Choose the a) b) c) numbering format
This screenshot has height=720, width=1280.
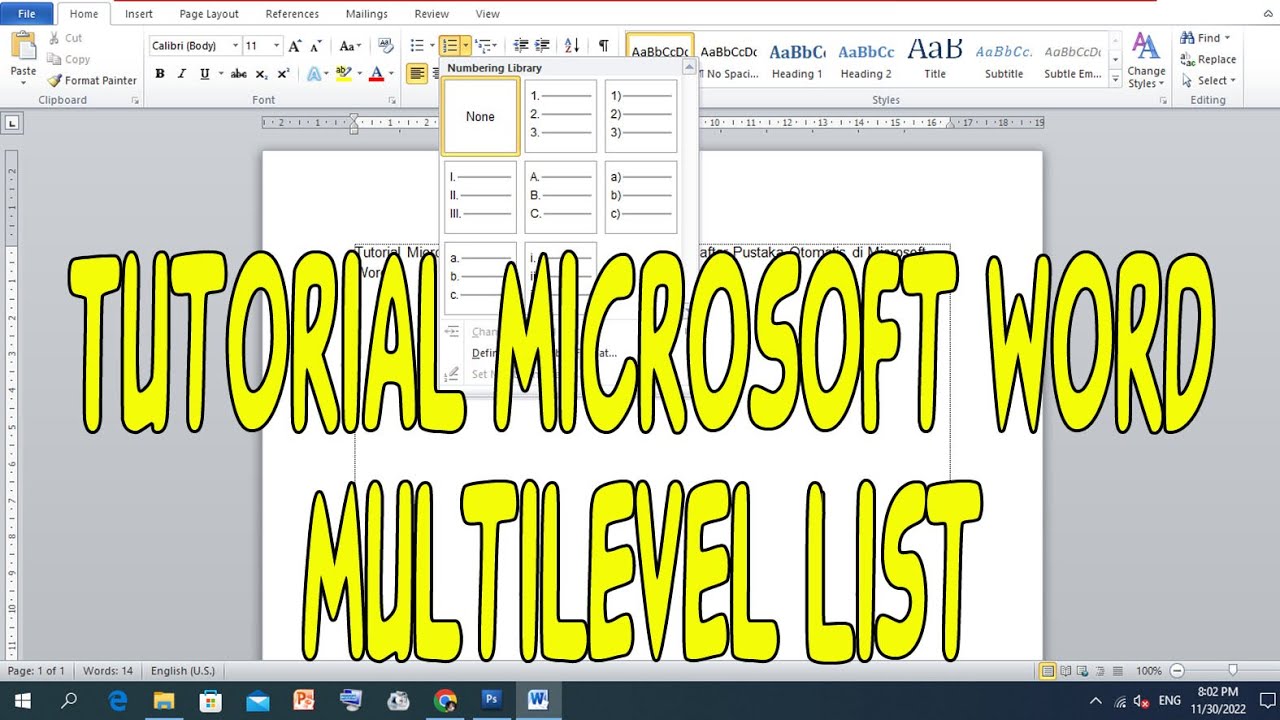tap(641, 197)
